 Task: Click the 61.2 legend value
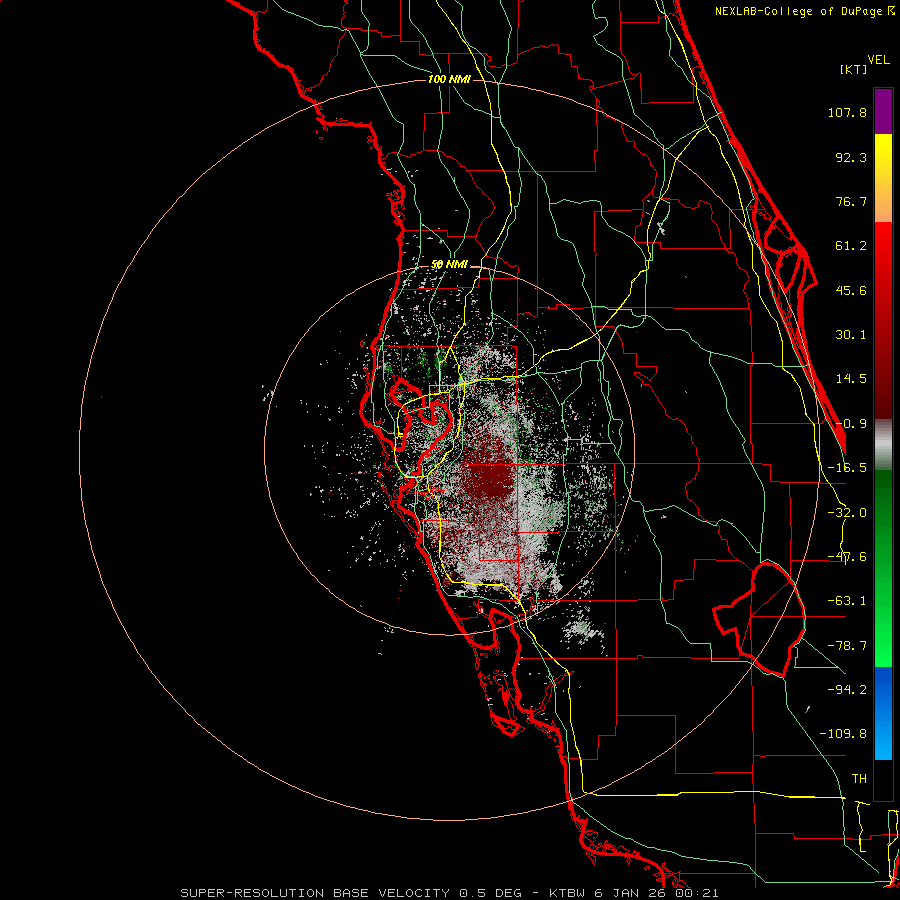[x=851, y=246]
